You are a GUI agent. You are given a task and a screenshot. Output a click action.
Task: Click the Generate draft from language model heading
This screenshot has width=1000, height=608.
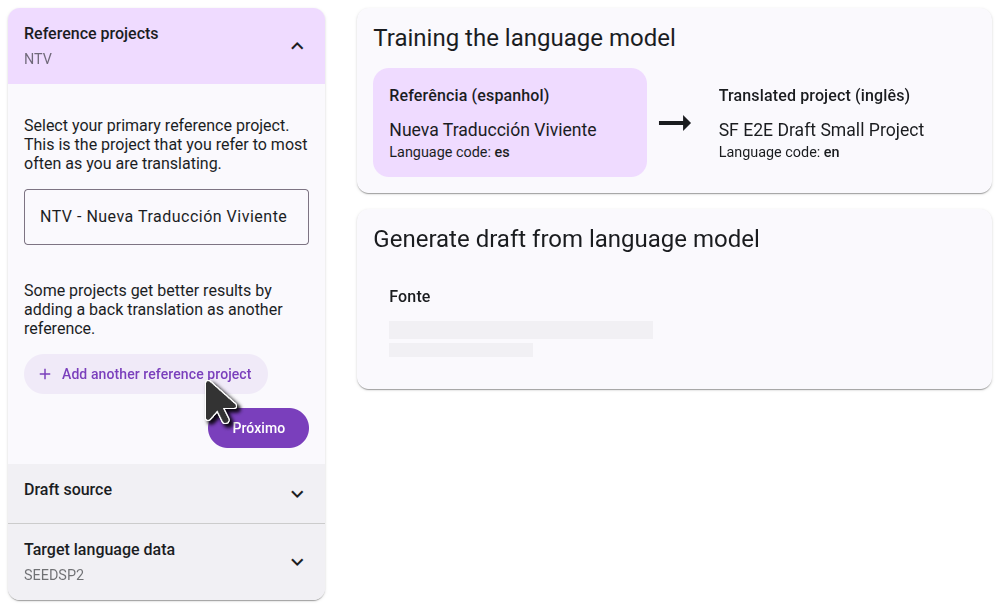tap(566, 239)
